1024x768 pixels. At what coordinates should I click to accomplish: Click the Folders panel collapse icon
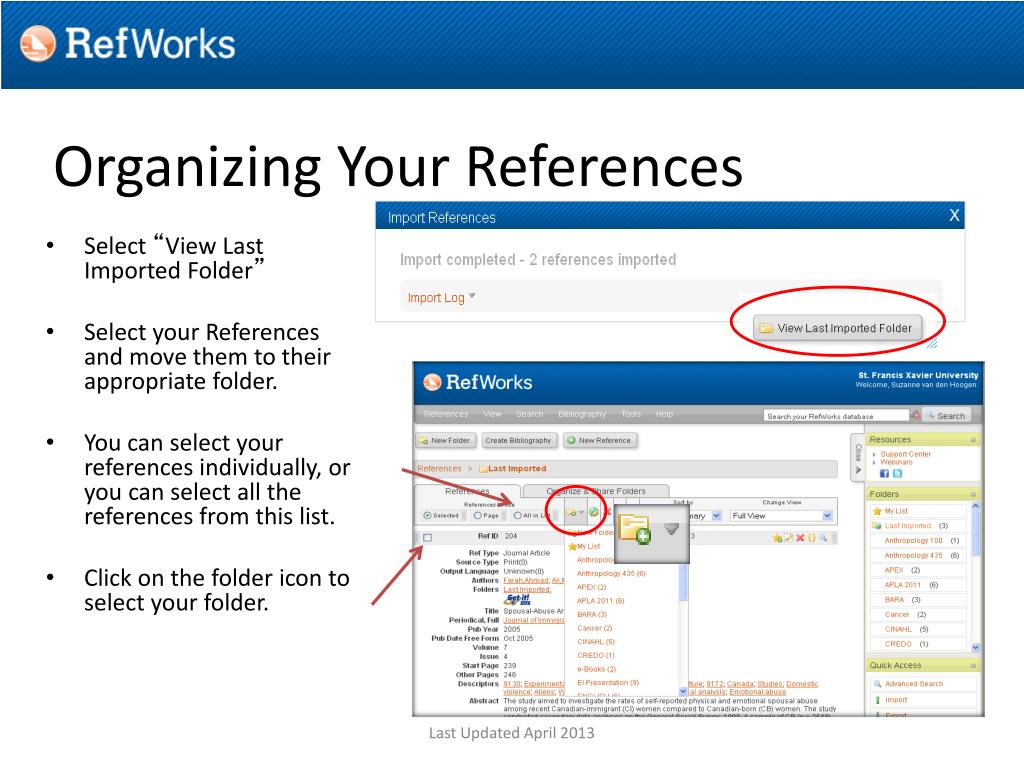pos(972,494)
